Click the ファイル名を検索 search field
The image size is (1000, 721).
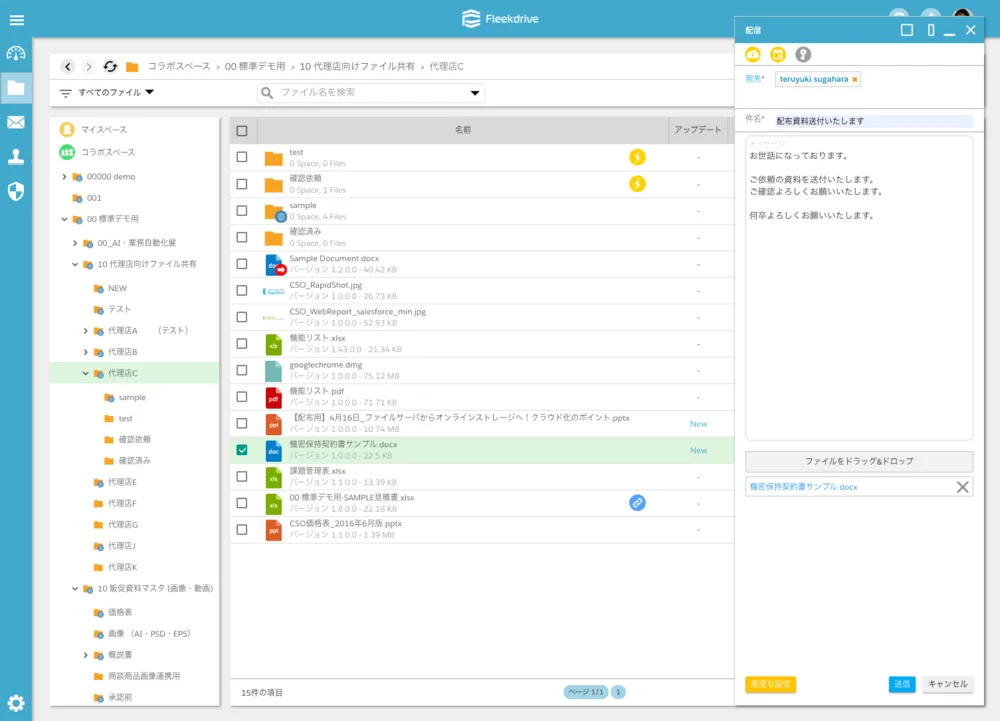click(370, 93)
